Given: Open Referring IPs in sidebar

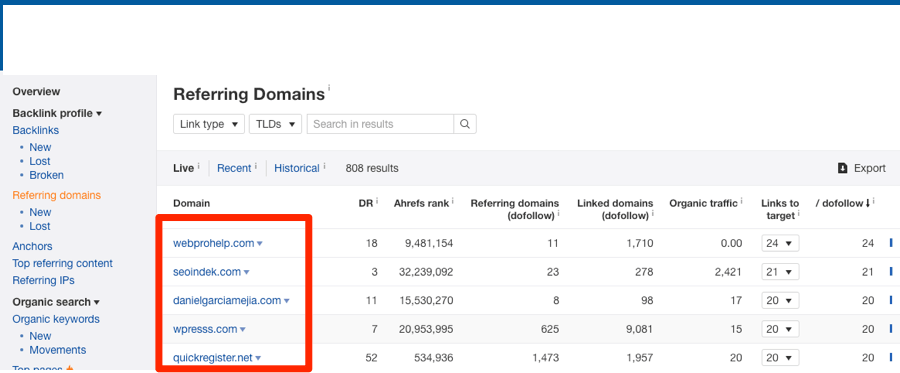Looking at the screenshot, I should (43, 281).
